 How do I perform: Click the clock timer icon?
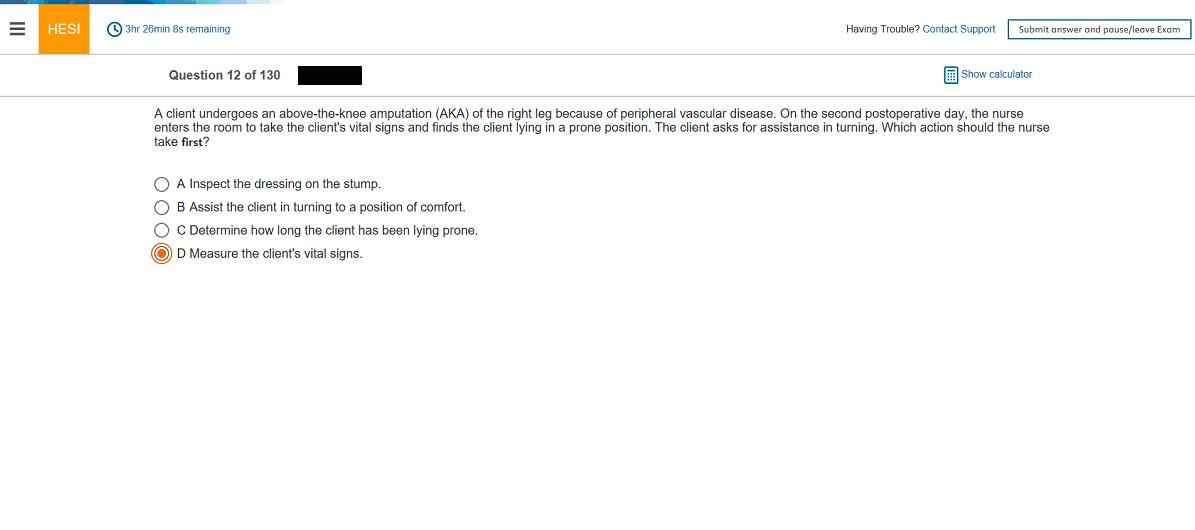point(114,29)
